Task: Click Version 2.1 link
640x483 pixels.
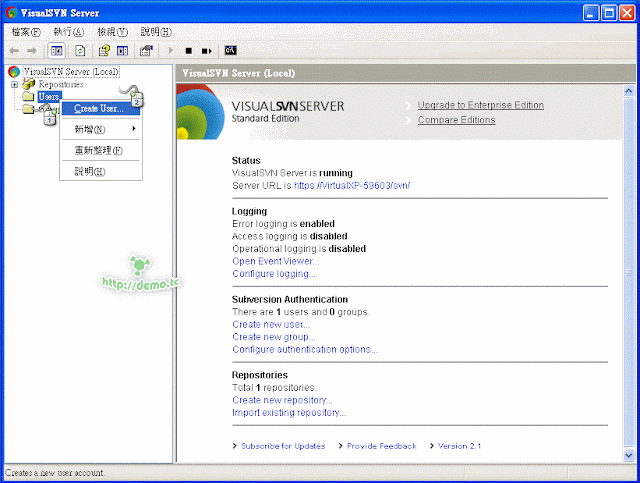Action: [x=459, y=446]
